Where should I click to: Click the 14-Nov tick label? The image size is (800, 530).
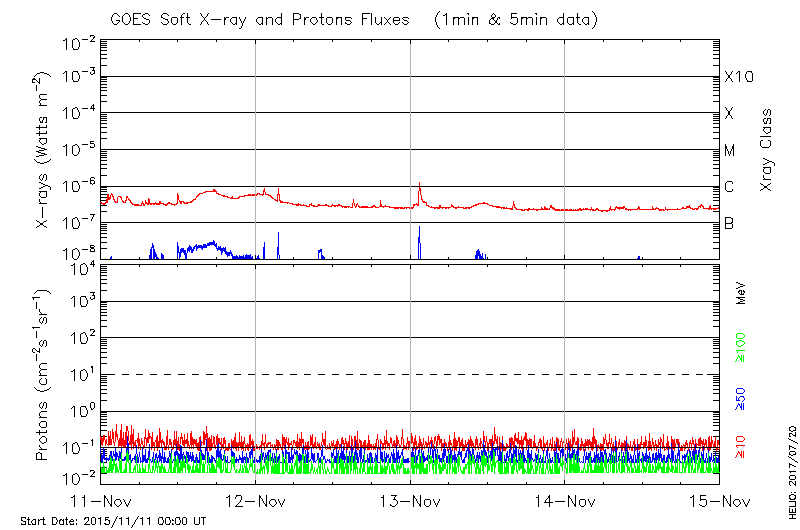coord(565,501)
